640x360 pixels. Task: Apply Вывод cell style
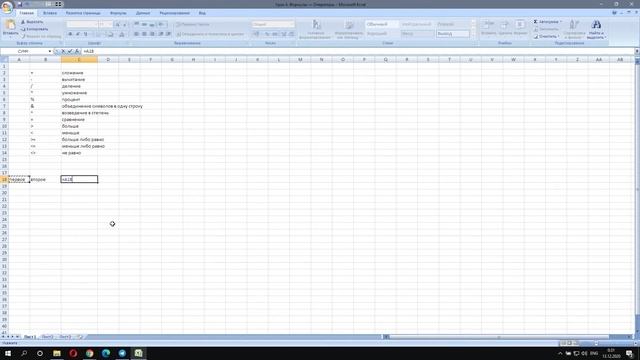pos(453,34)
